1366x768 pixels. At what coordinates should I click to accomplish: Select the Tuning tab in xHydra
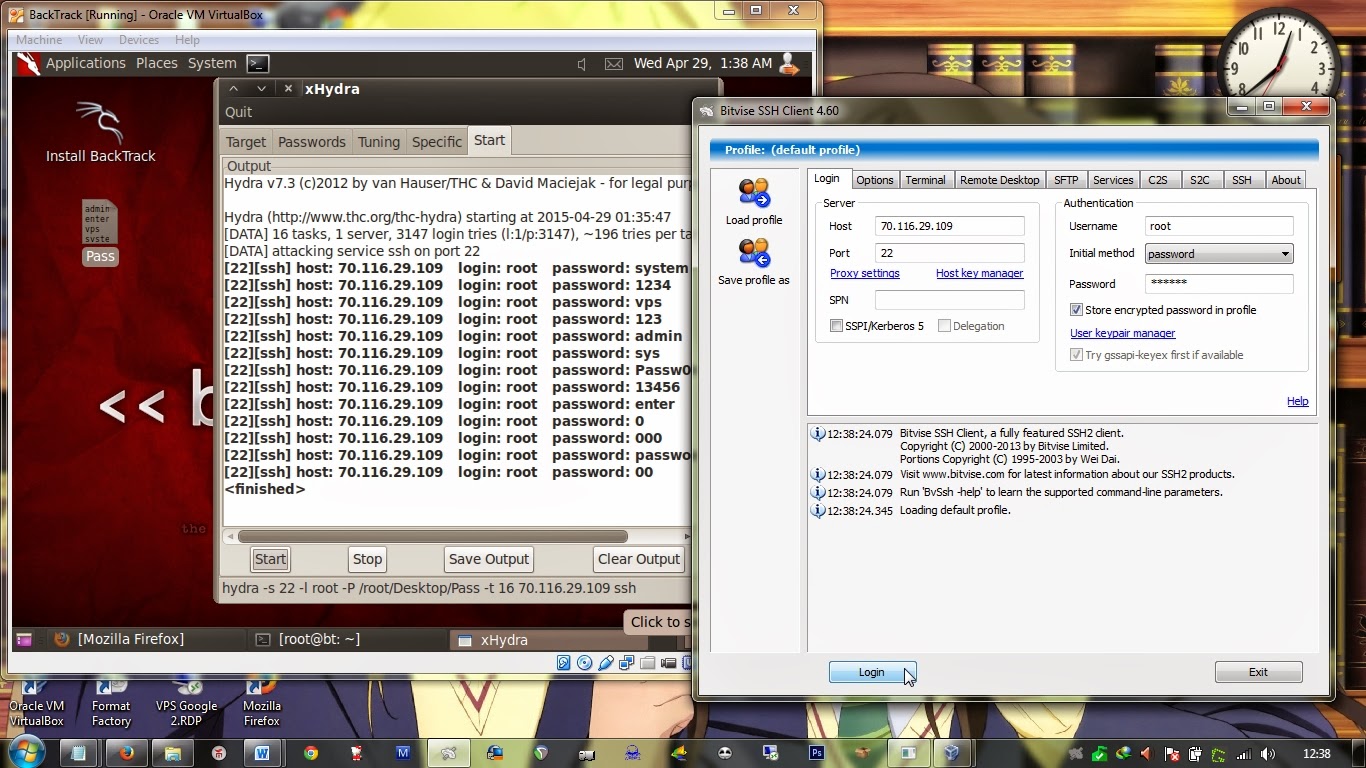(x=379, y=142)
